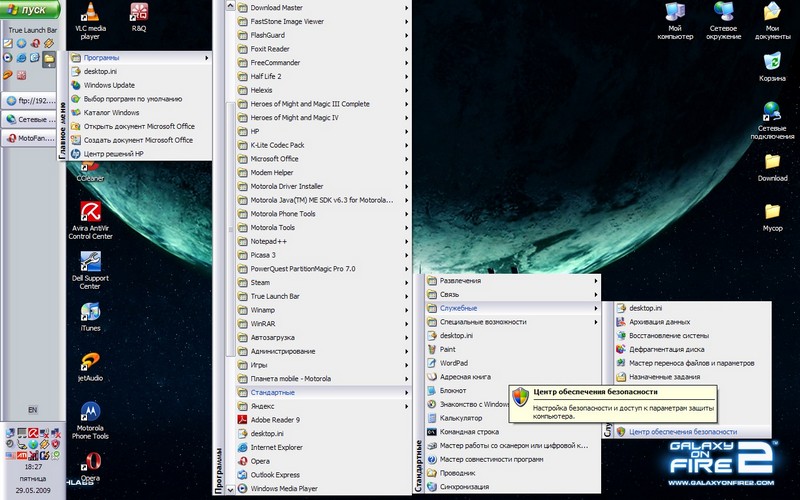Expand Heroes of Might and Magic IV arrow
Screen dimensions: 800x500
click(407, 118)
